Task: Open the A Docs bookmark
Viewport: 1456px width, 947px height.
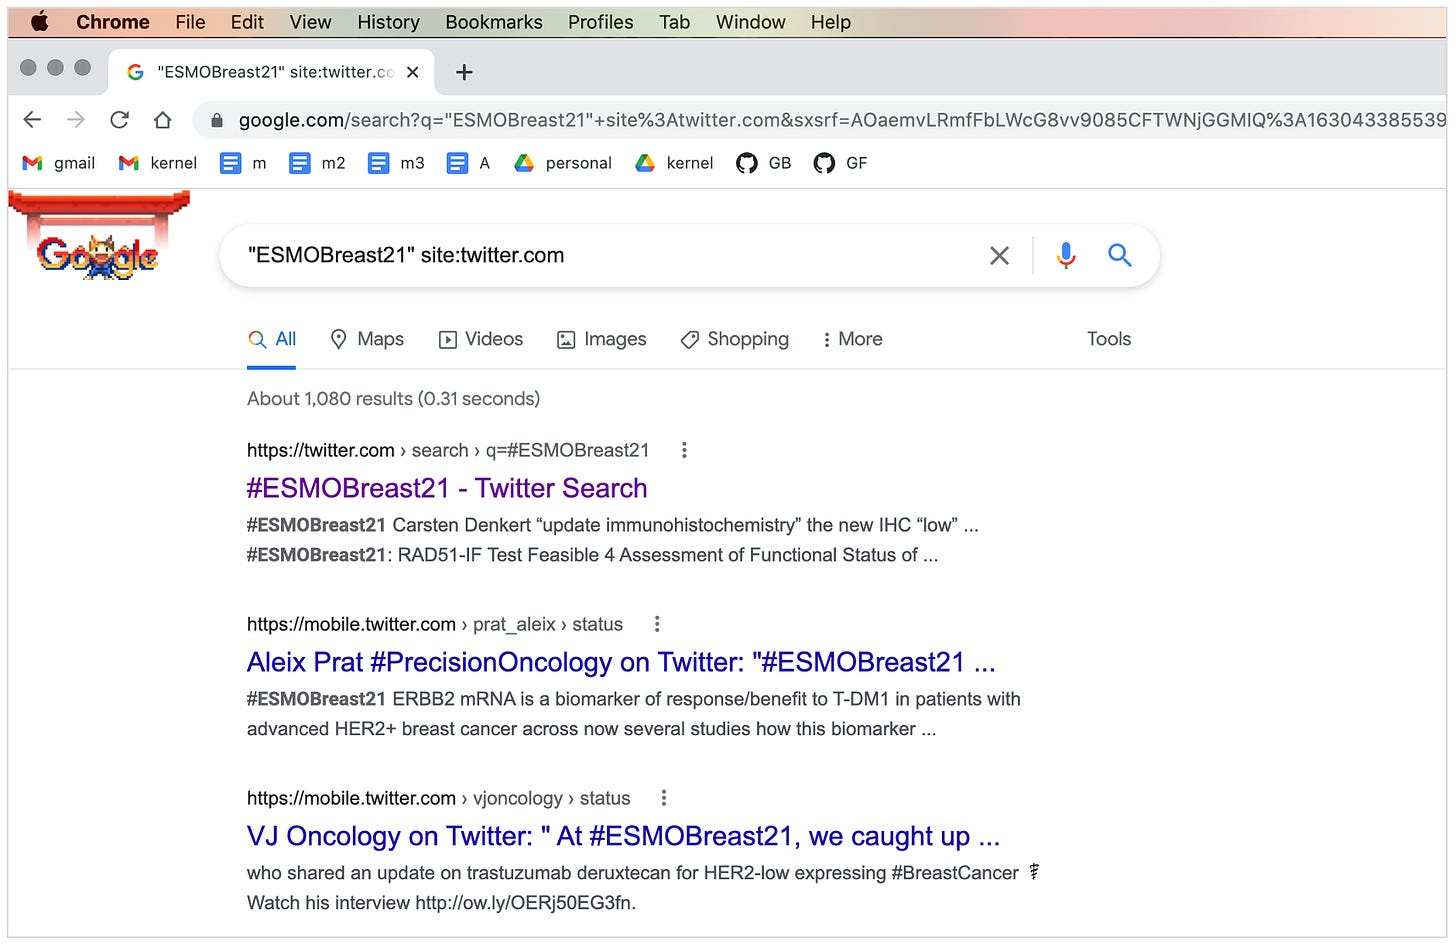Action: click(468, 163)
